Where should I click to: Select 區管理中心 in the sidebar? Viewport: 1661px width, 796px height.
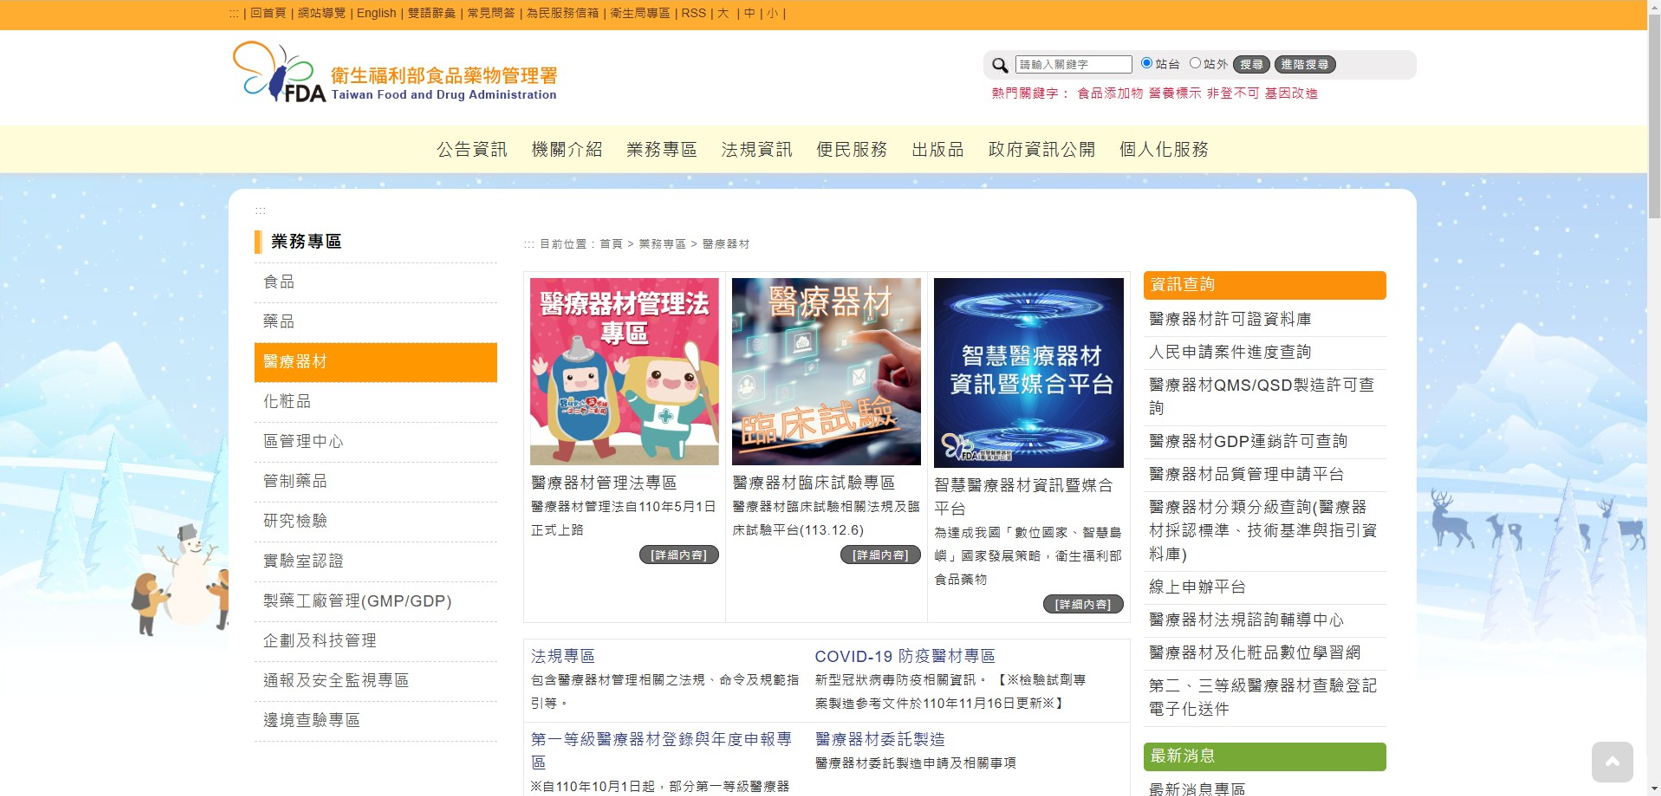click(x=375, y=442)
